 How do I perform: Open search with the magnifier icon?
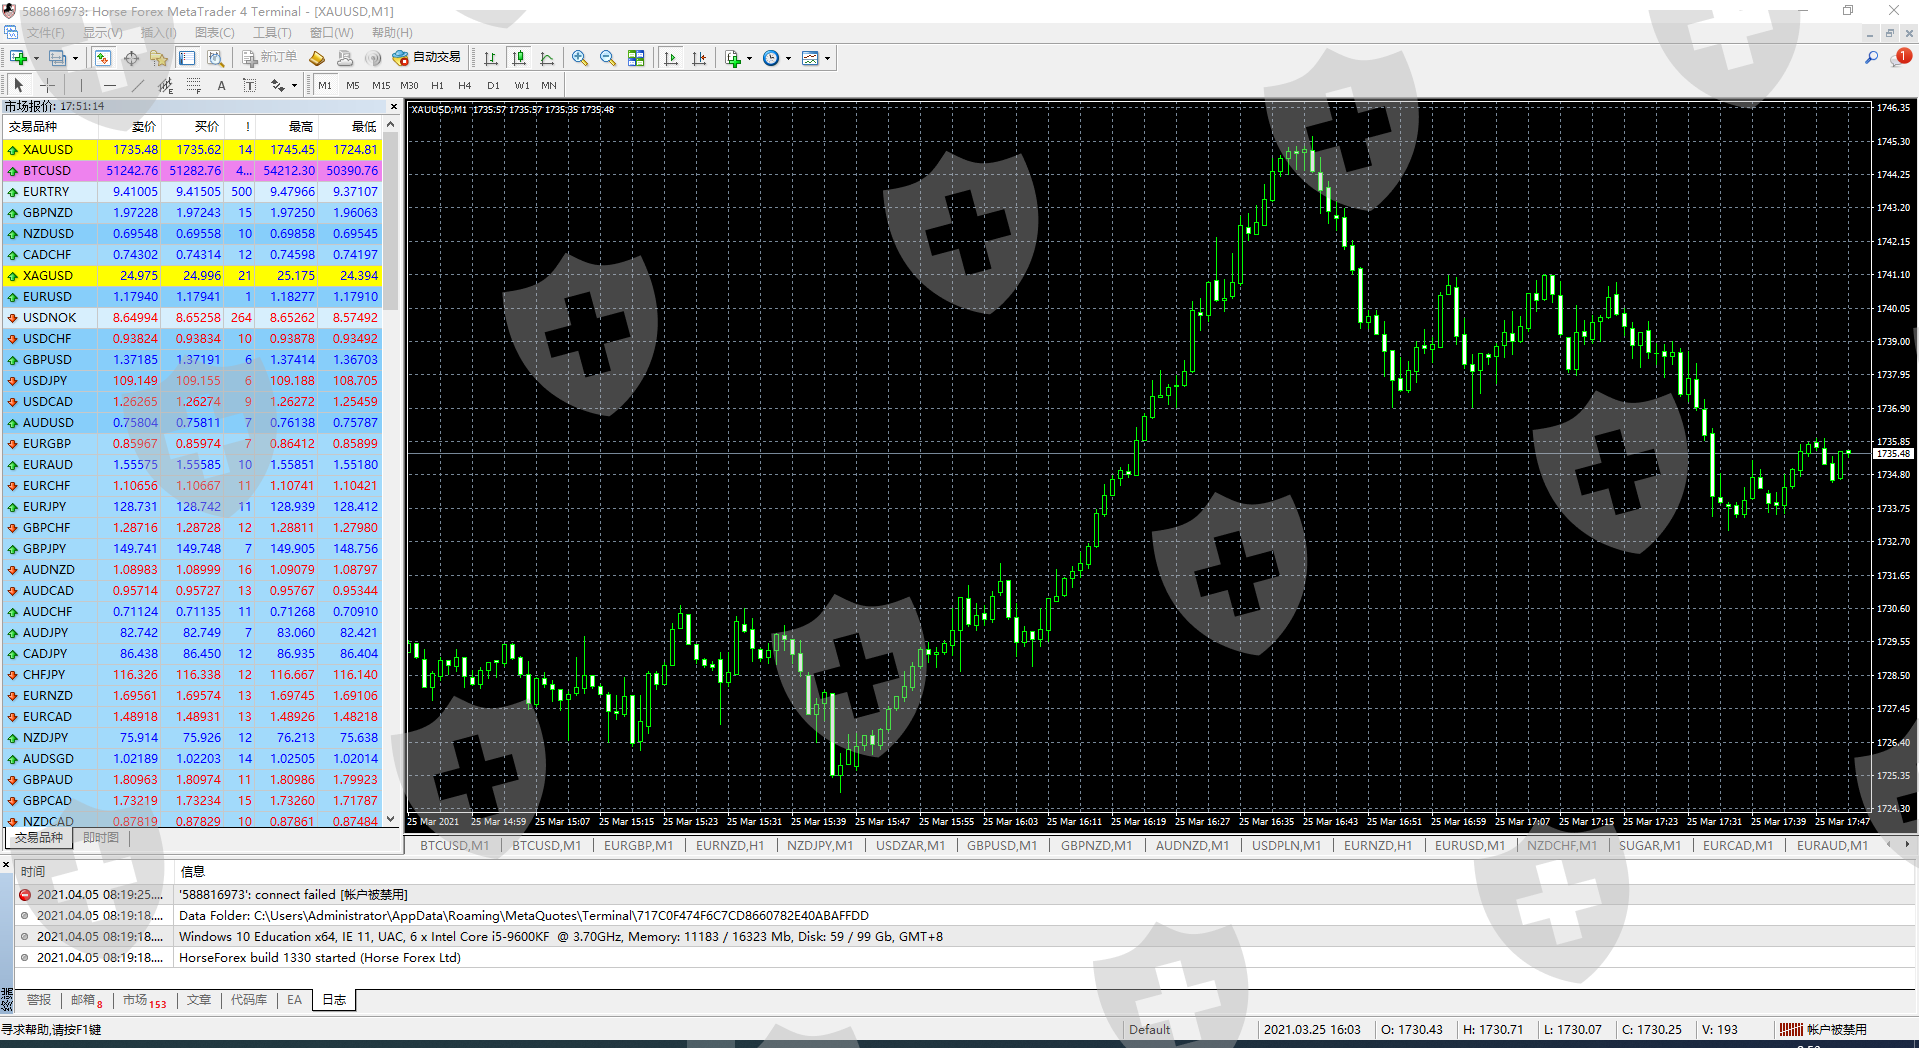[x=1871, y=58]
